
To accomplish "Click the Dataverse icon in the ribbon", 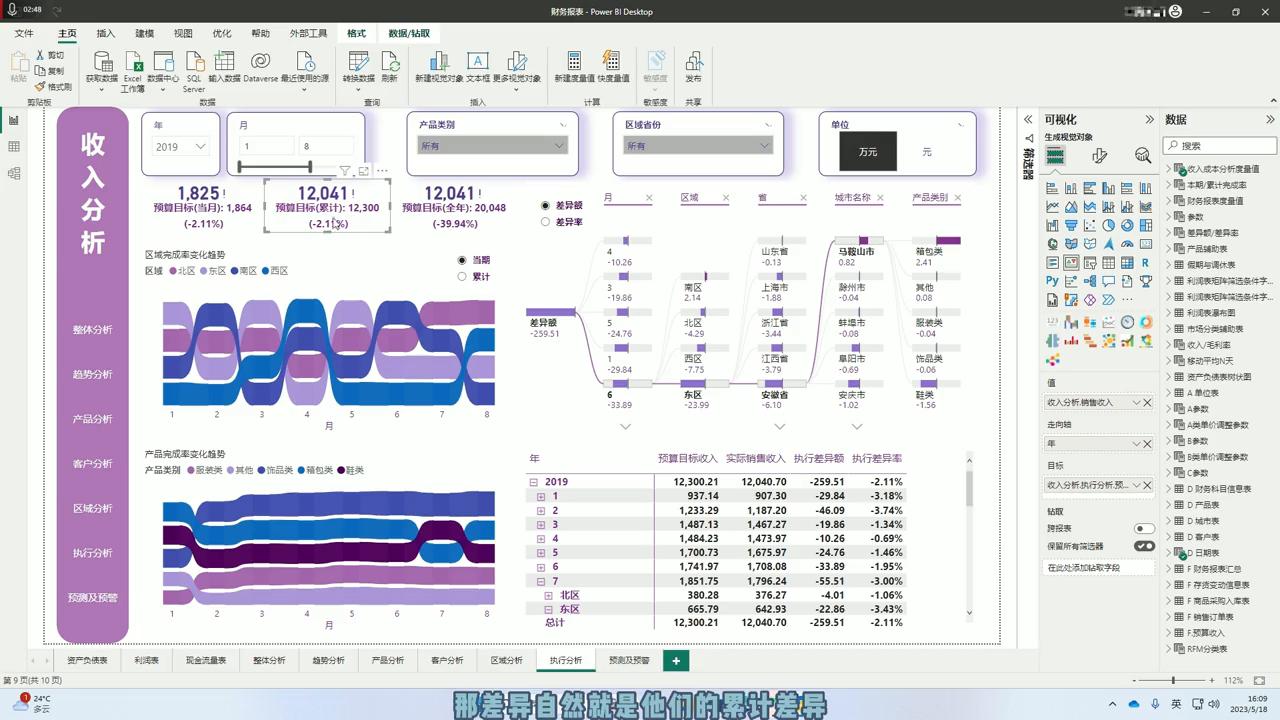I will (x=260, y=62).
